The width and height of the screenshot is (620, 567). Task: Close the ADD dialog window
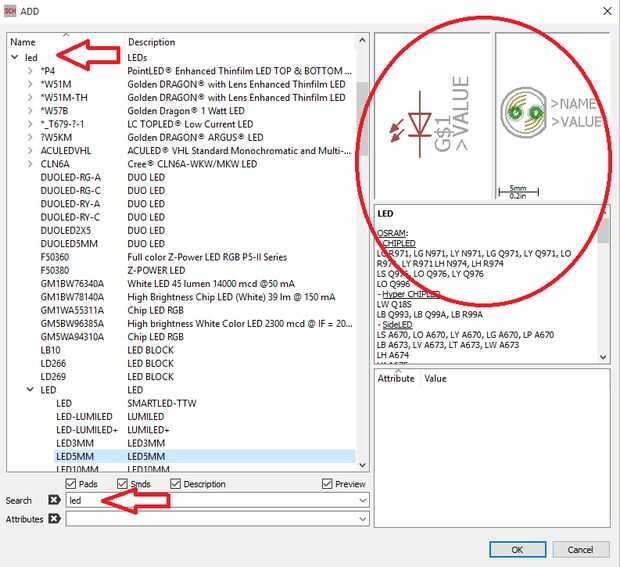[607, 11]
